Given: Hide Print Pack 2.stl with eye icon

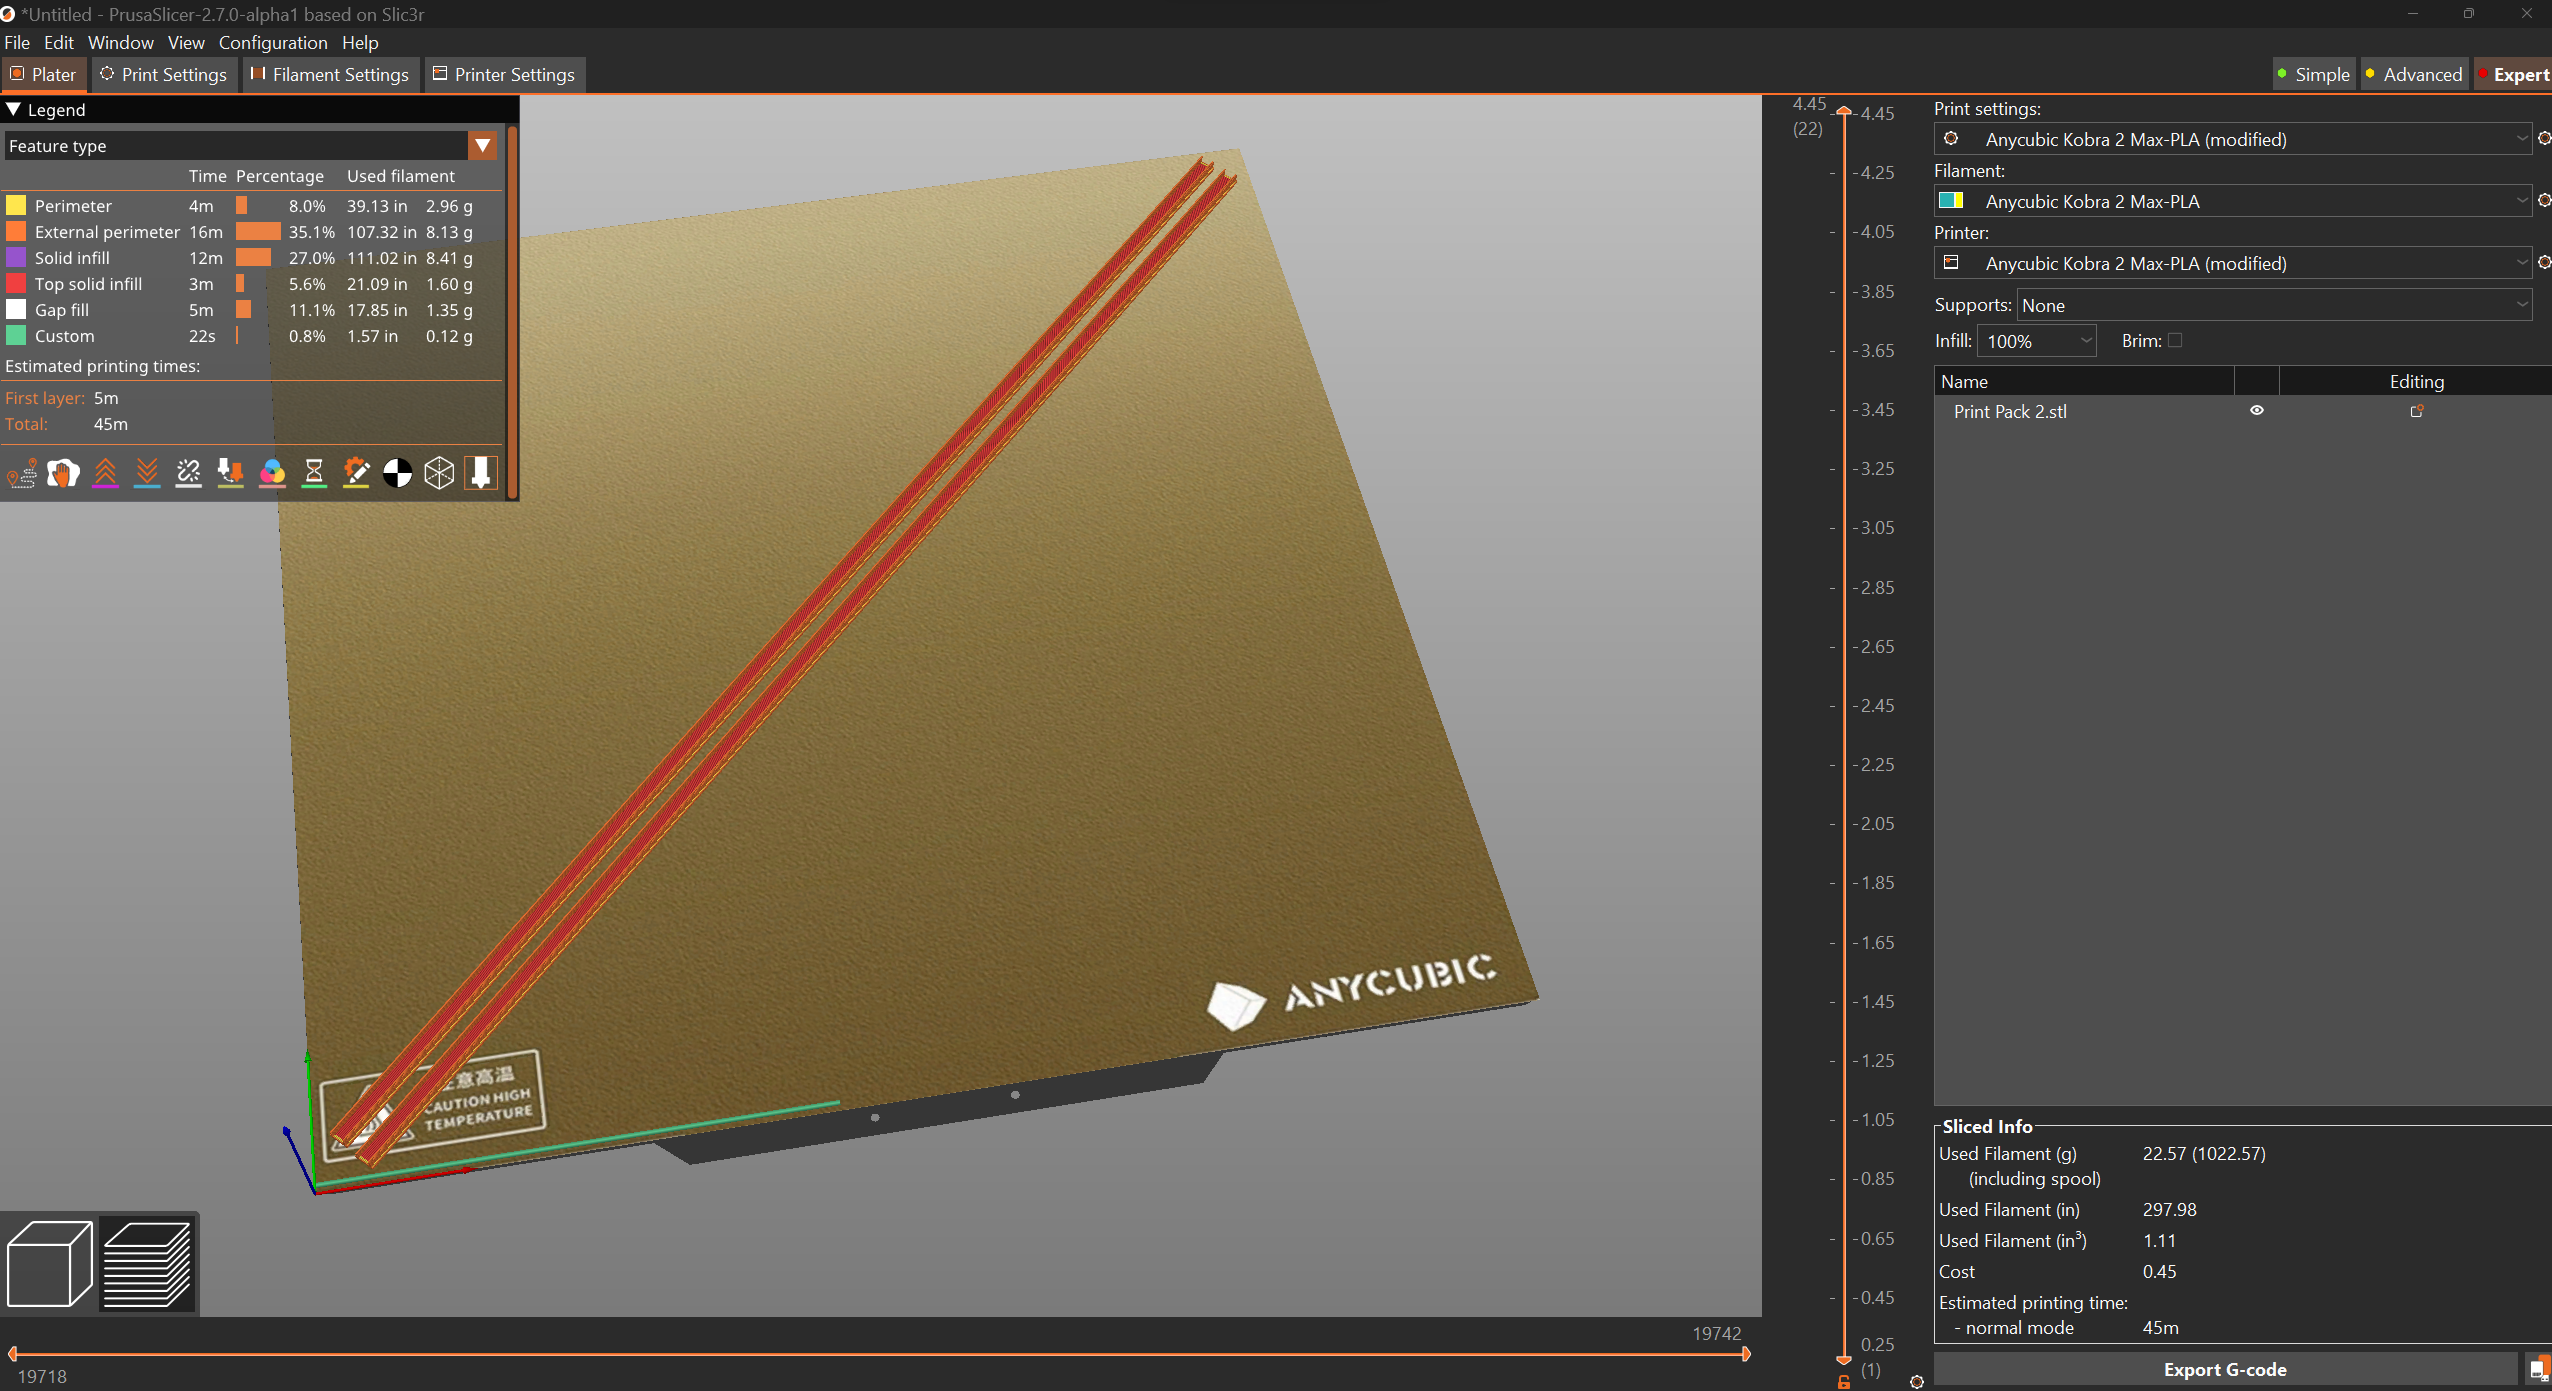Looking at the screenshot, I should 2257,411.
